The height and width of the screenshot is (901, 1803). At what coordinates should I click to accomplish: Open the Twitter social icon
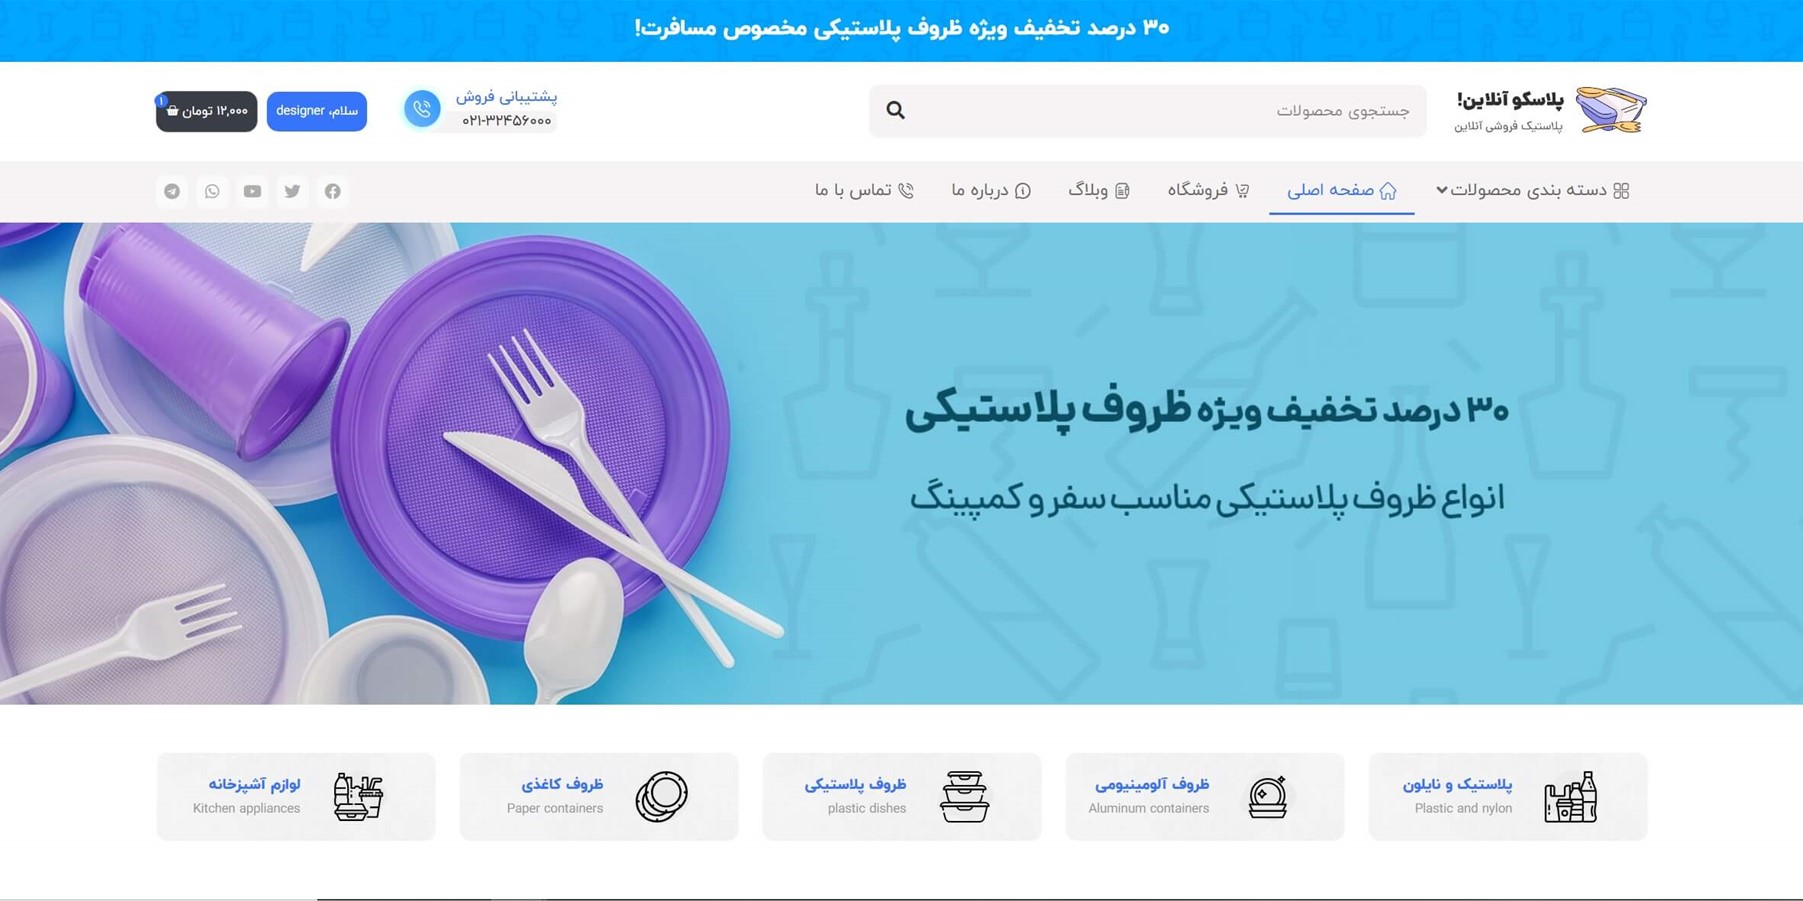click(x=292, y=191)
